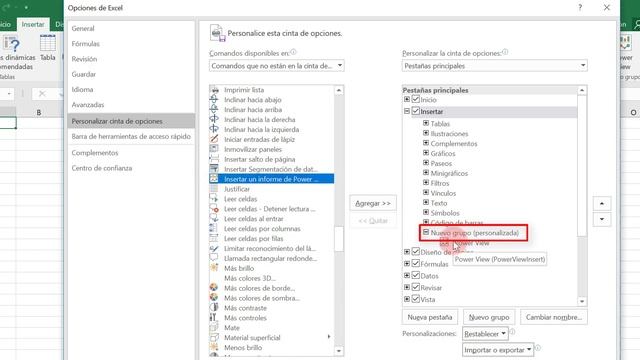
Task: Select the Texto group in tree
Action: coord(439,203)
